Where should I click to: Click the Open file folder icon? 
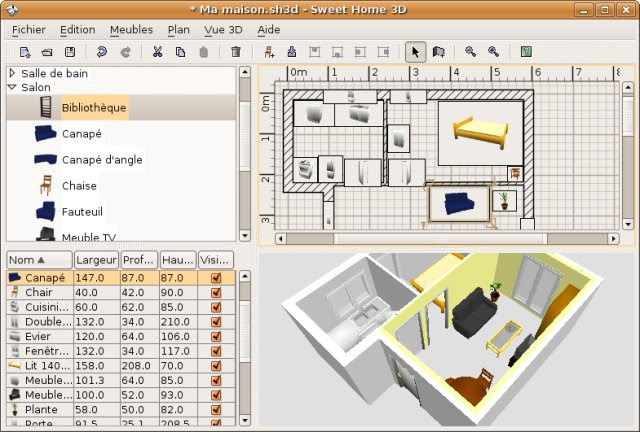coord(47,52)
